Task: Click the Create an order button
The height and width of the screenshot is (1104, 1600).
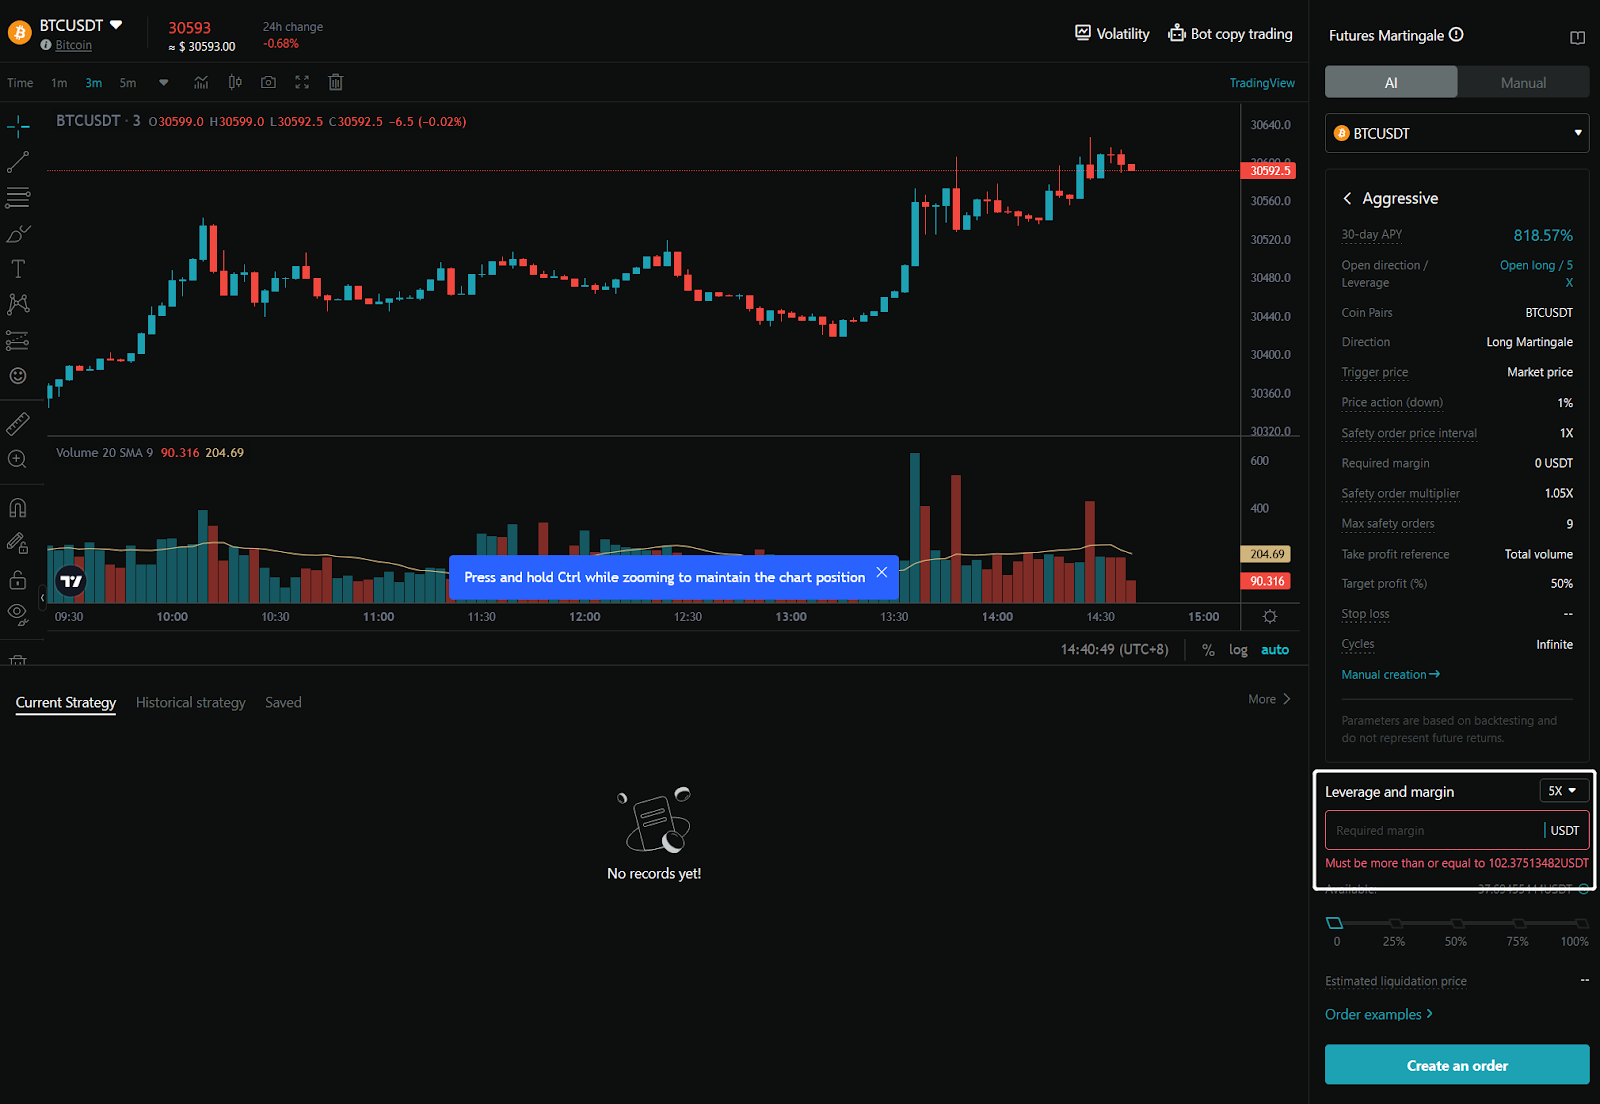Action: 1457,1065
